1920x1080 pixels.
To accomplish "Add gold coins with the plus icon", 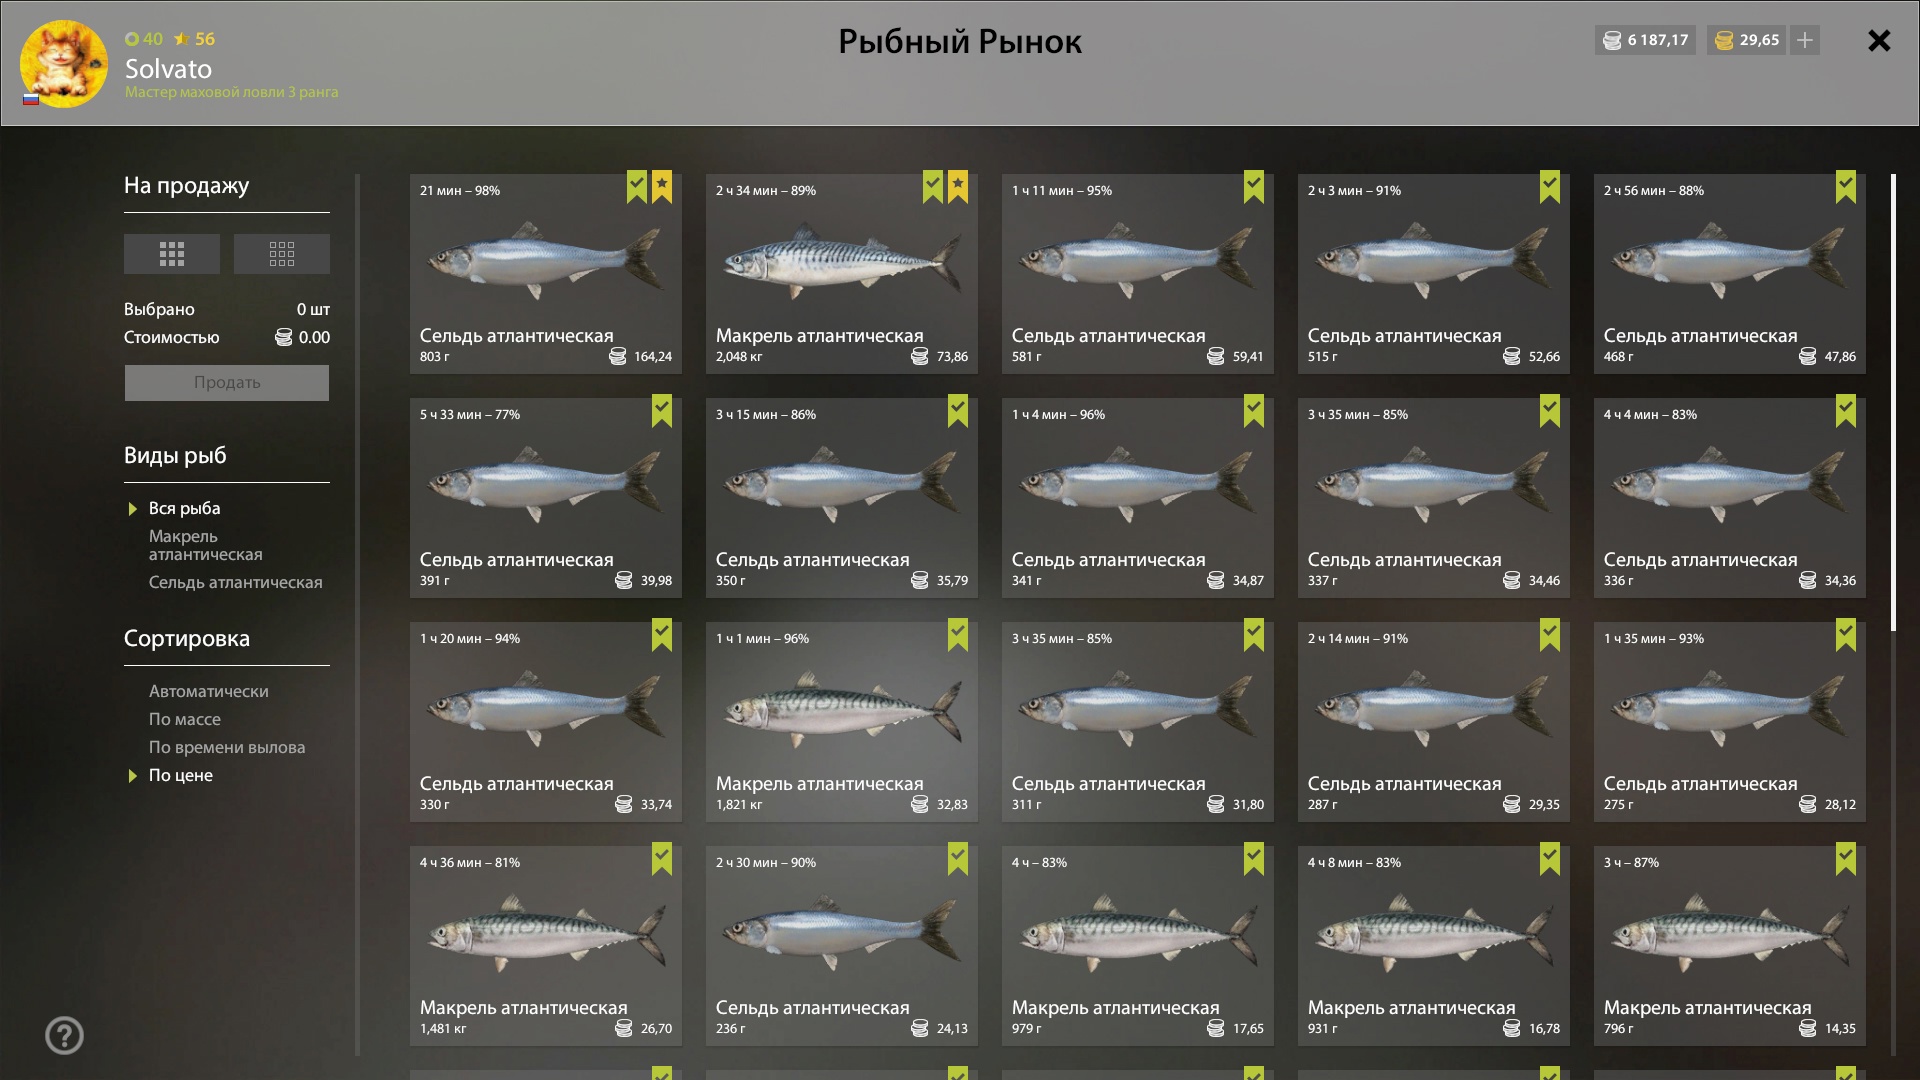I will 1805,40.
